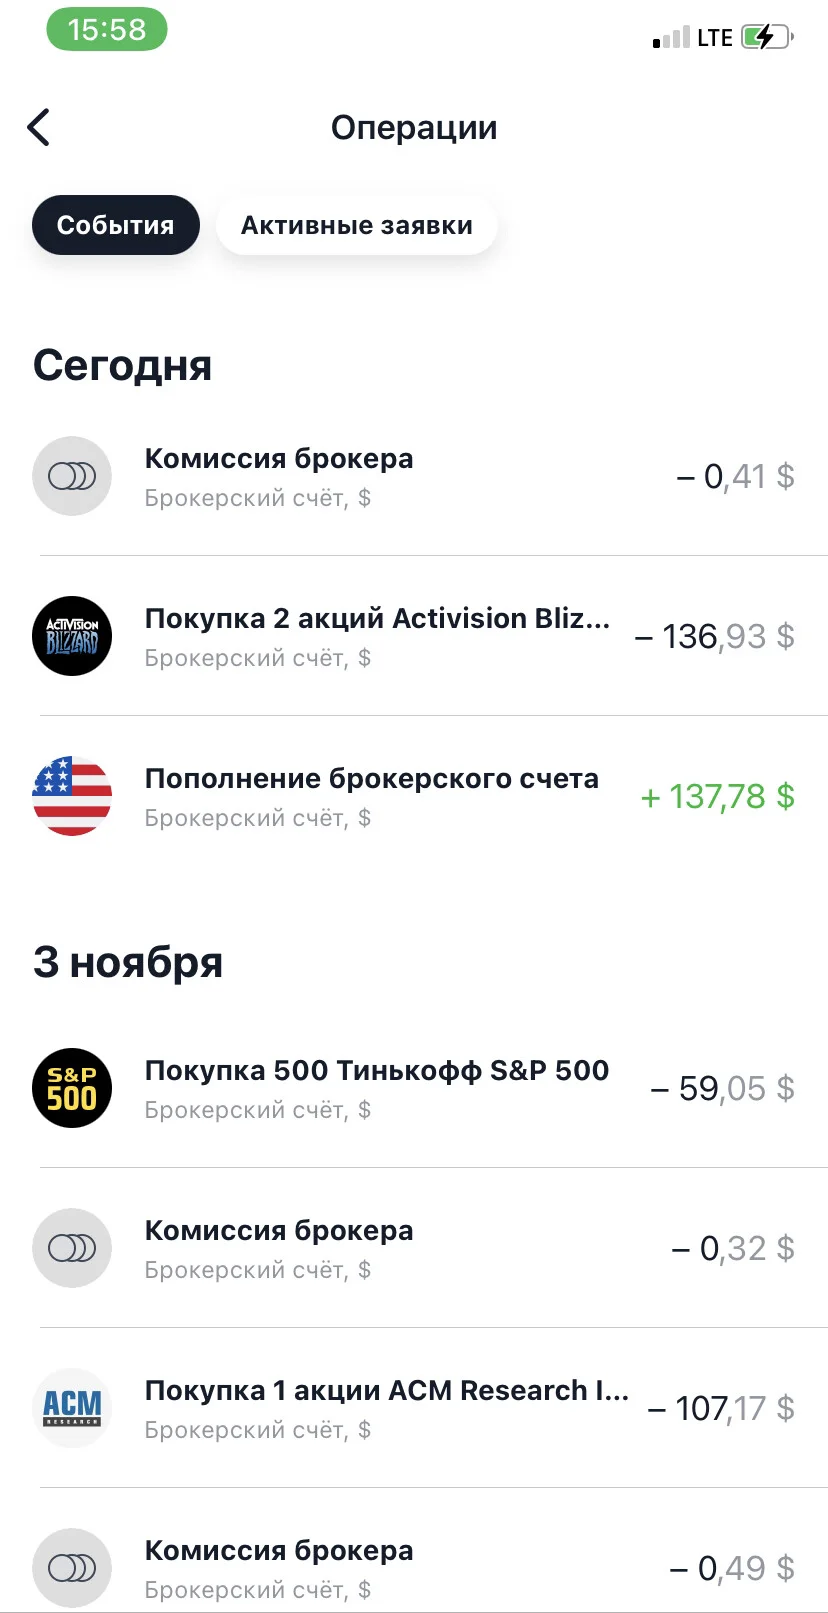Tap the – 136,93 $ amount

pos(715,636)
